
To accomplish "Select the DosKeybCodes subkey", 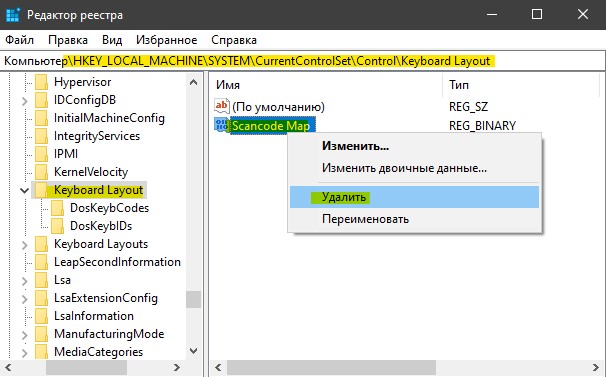I will pyautogui.click(x=109, y=208).
